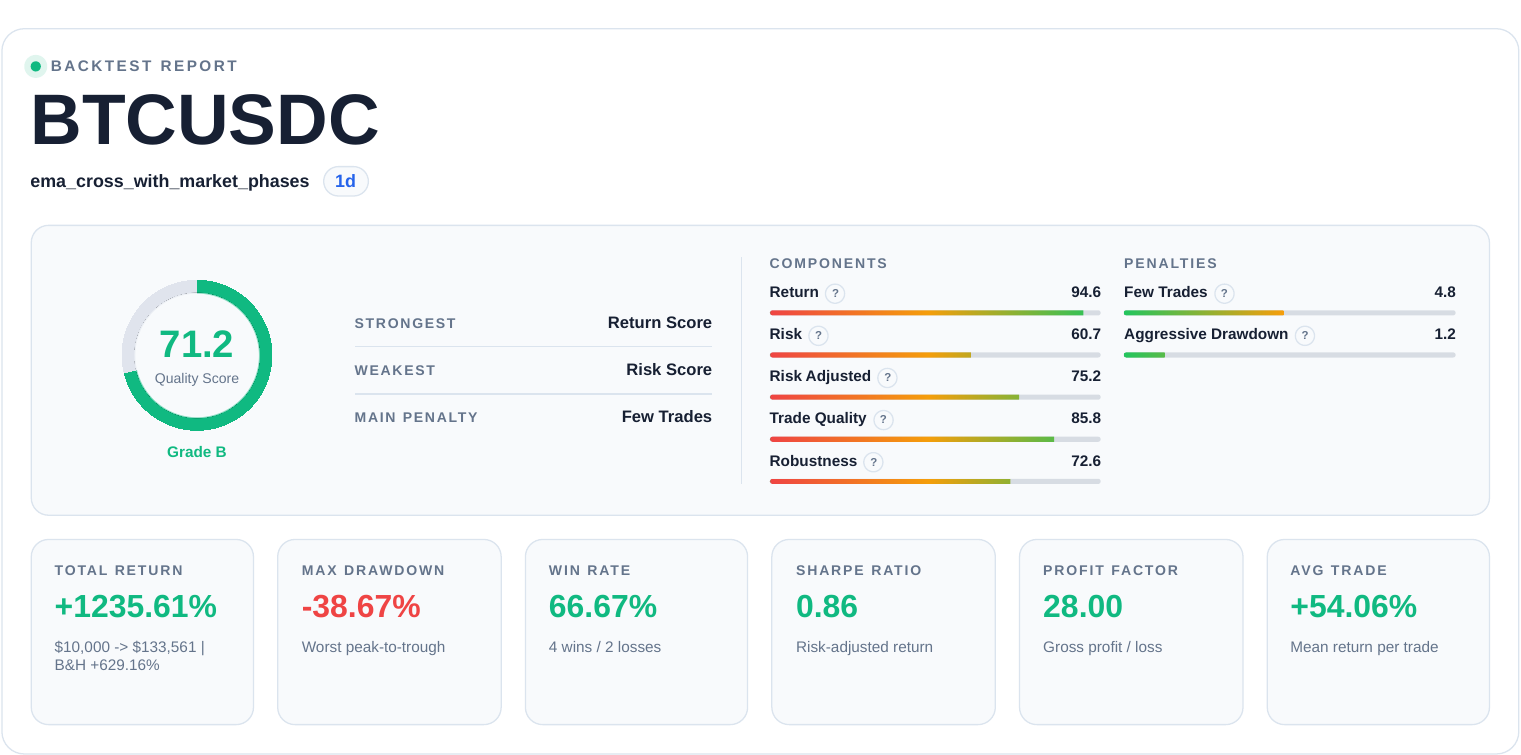Click the Risk Score weakest value

click(669, 370)
